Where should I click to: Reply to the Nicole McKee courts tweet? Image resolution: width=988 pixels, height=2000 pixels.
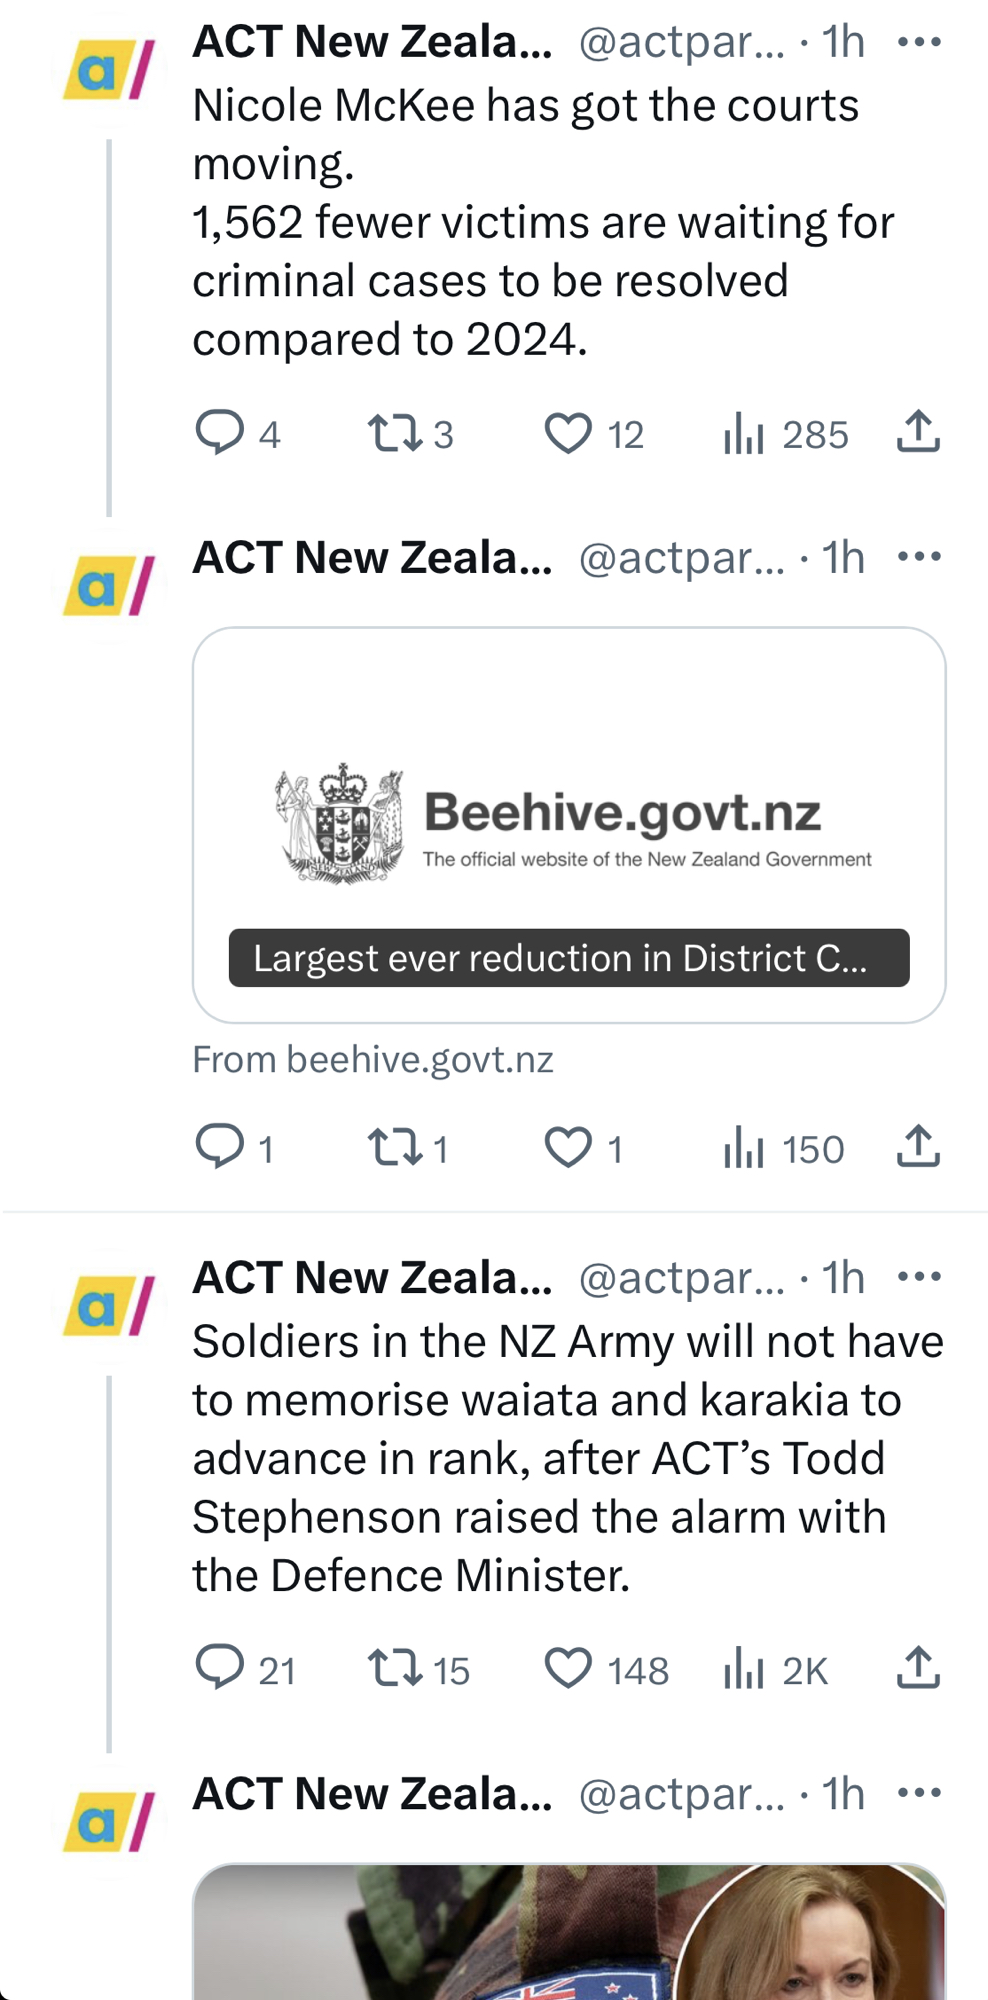coord(220,433)
